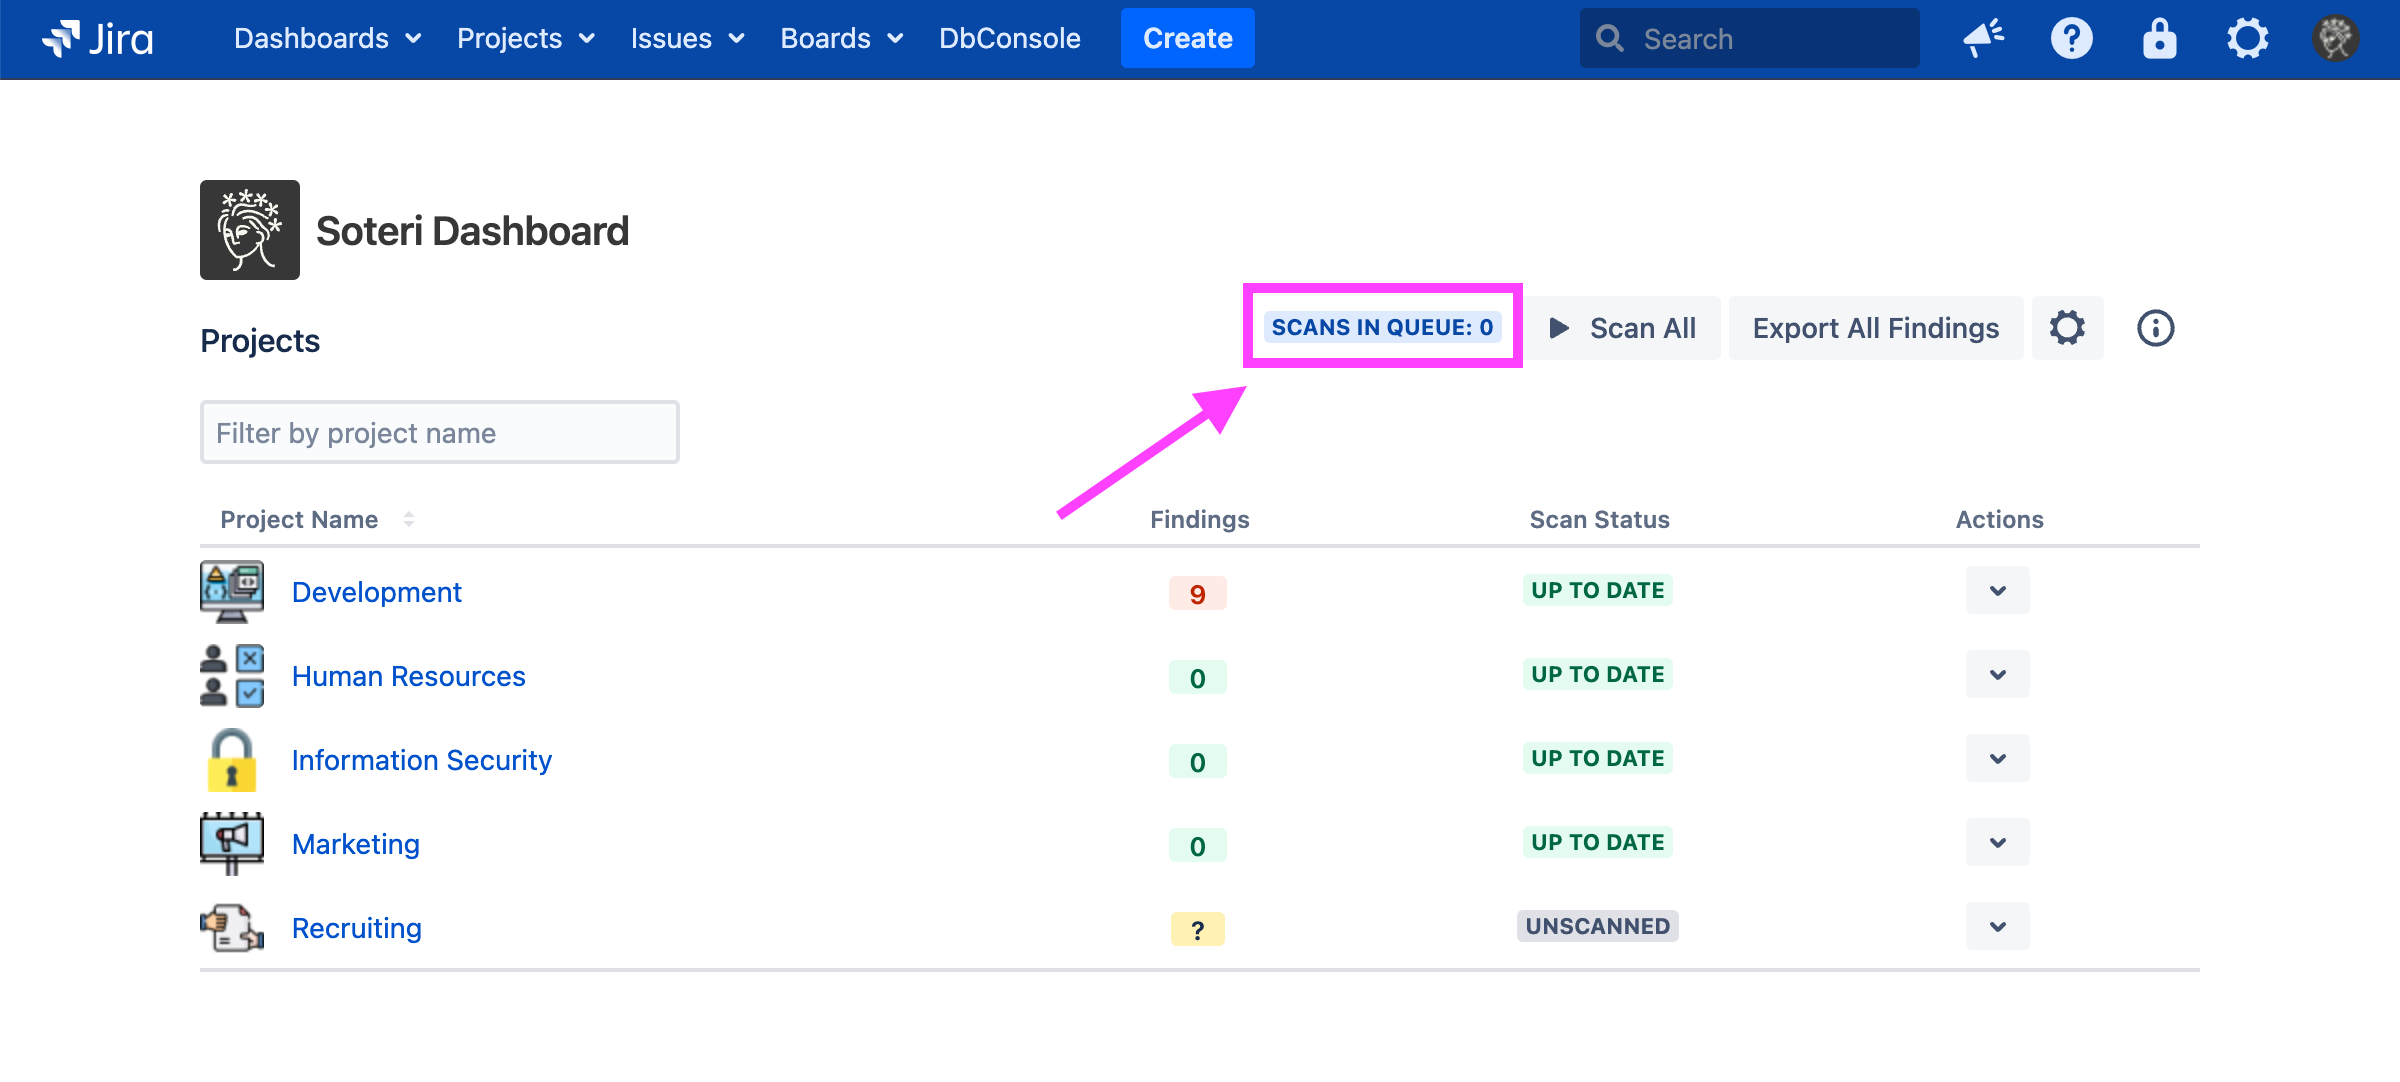Viewport: 2400px width, 1082px height.
Task: Open the Boards menu
Action: pyautogui.click(x=841, y=39)
